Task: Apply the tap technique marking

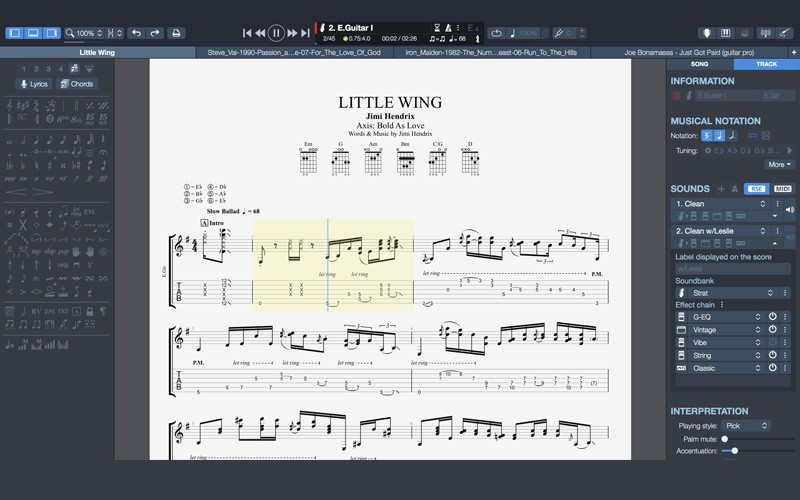Action: 36,252
